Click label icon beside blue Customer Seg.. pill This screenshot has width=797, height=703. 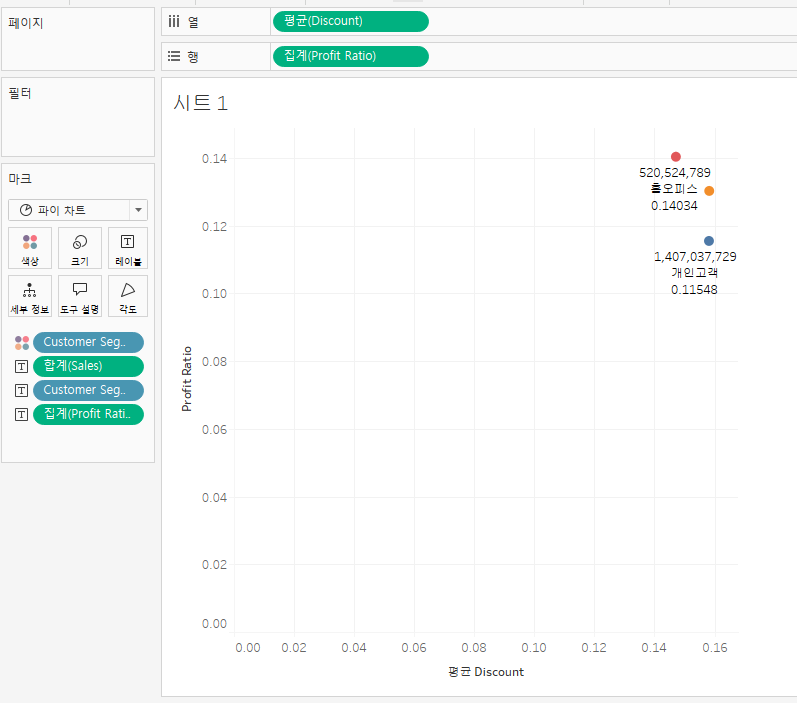[x=21, y=390]
